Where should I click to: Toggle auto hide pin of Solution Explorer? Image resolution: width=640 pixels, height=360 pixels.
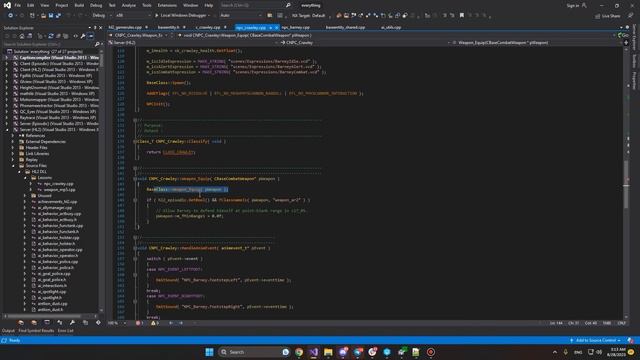pyautogui.click(x=95, y=28)
